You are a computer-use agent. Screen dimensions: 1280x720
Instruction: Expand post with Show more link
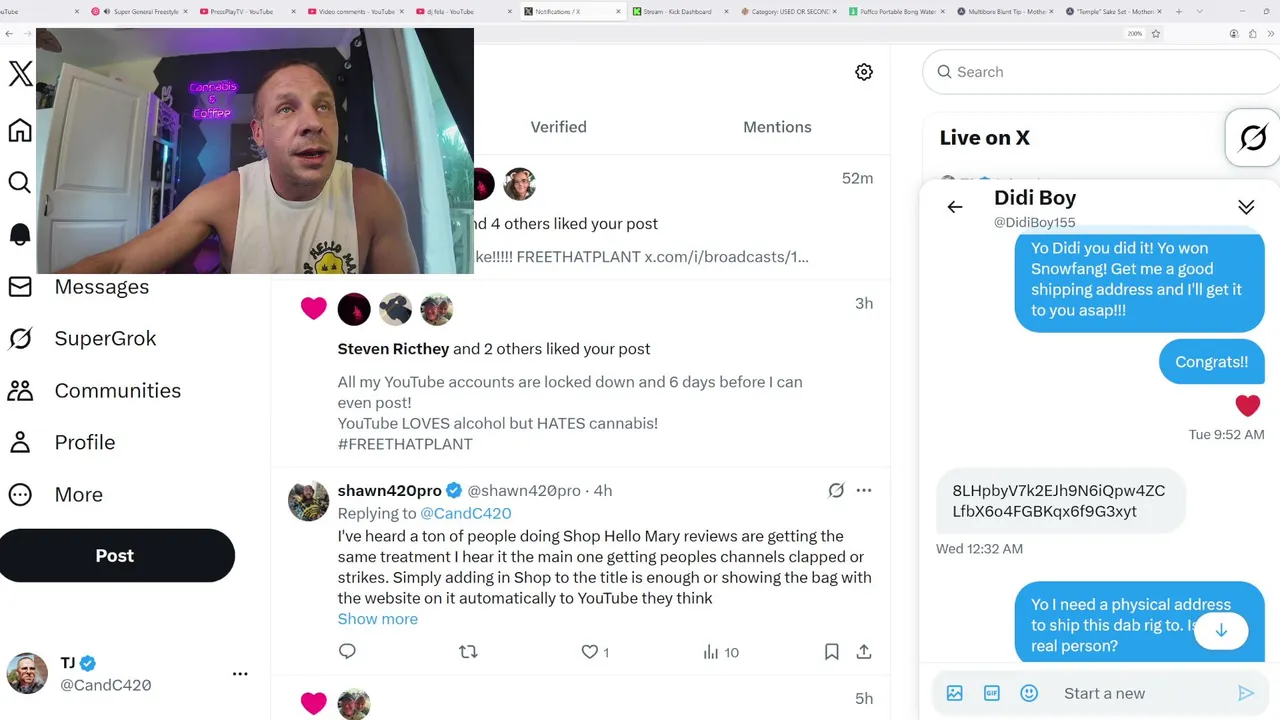point(378,619)
